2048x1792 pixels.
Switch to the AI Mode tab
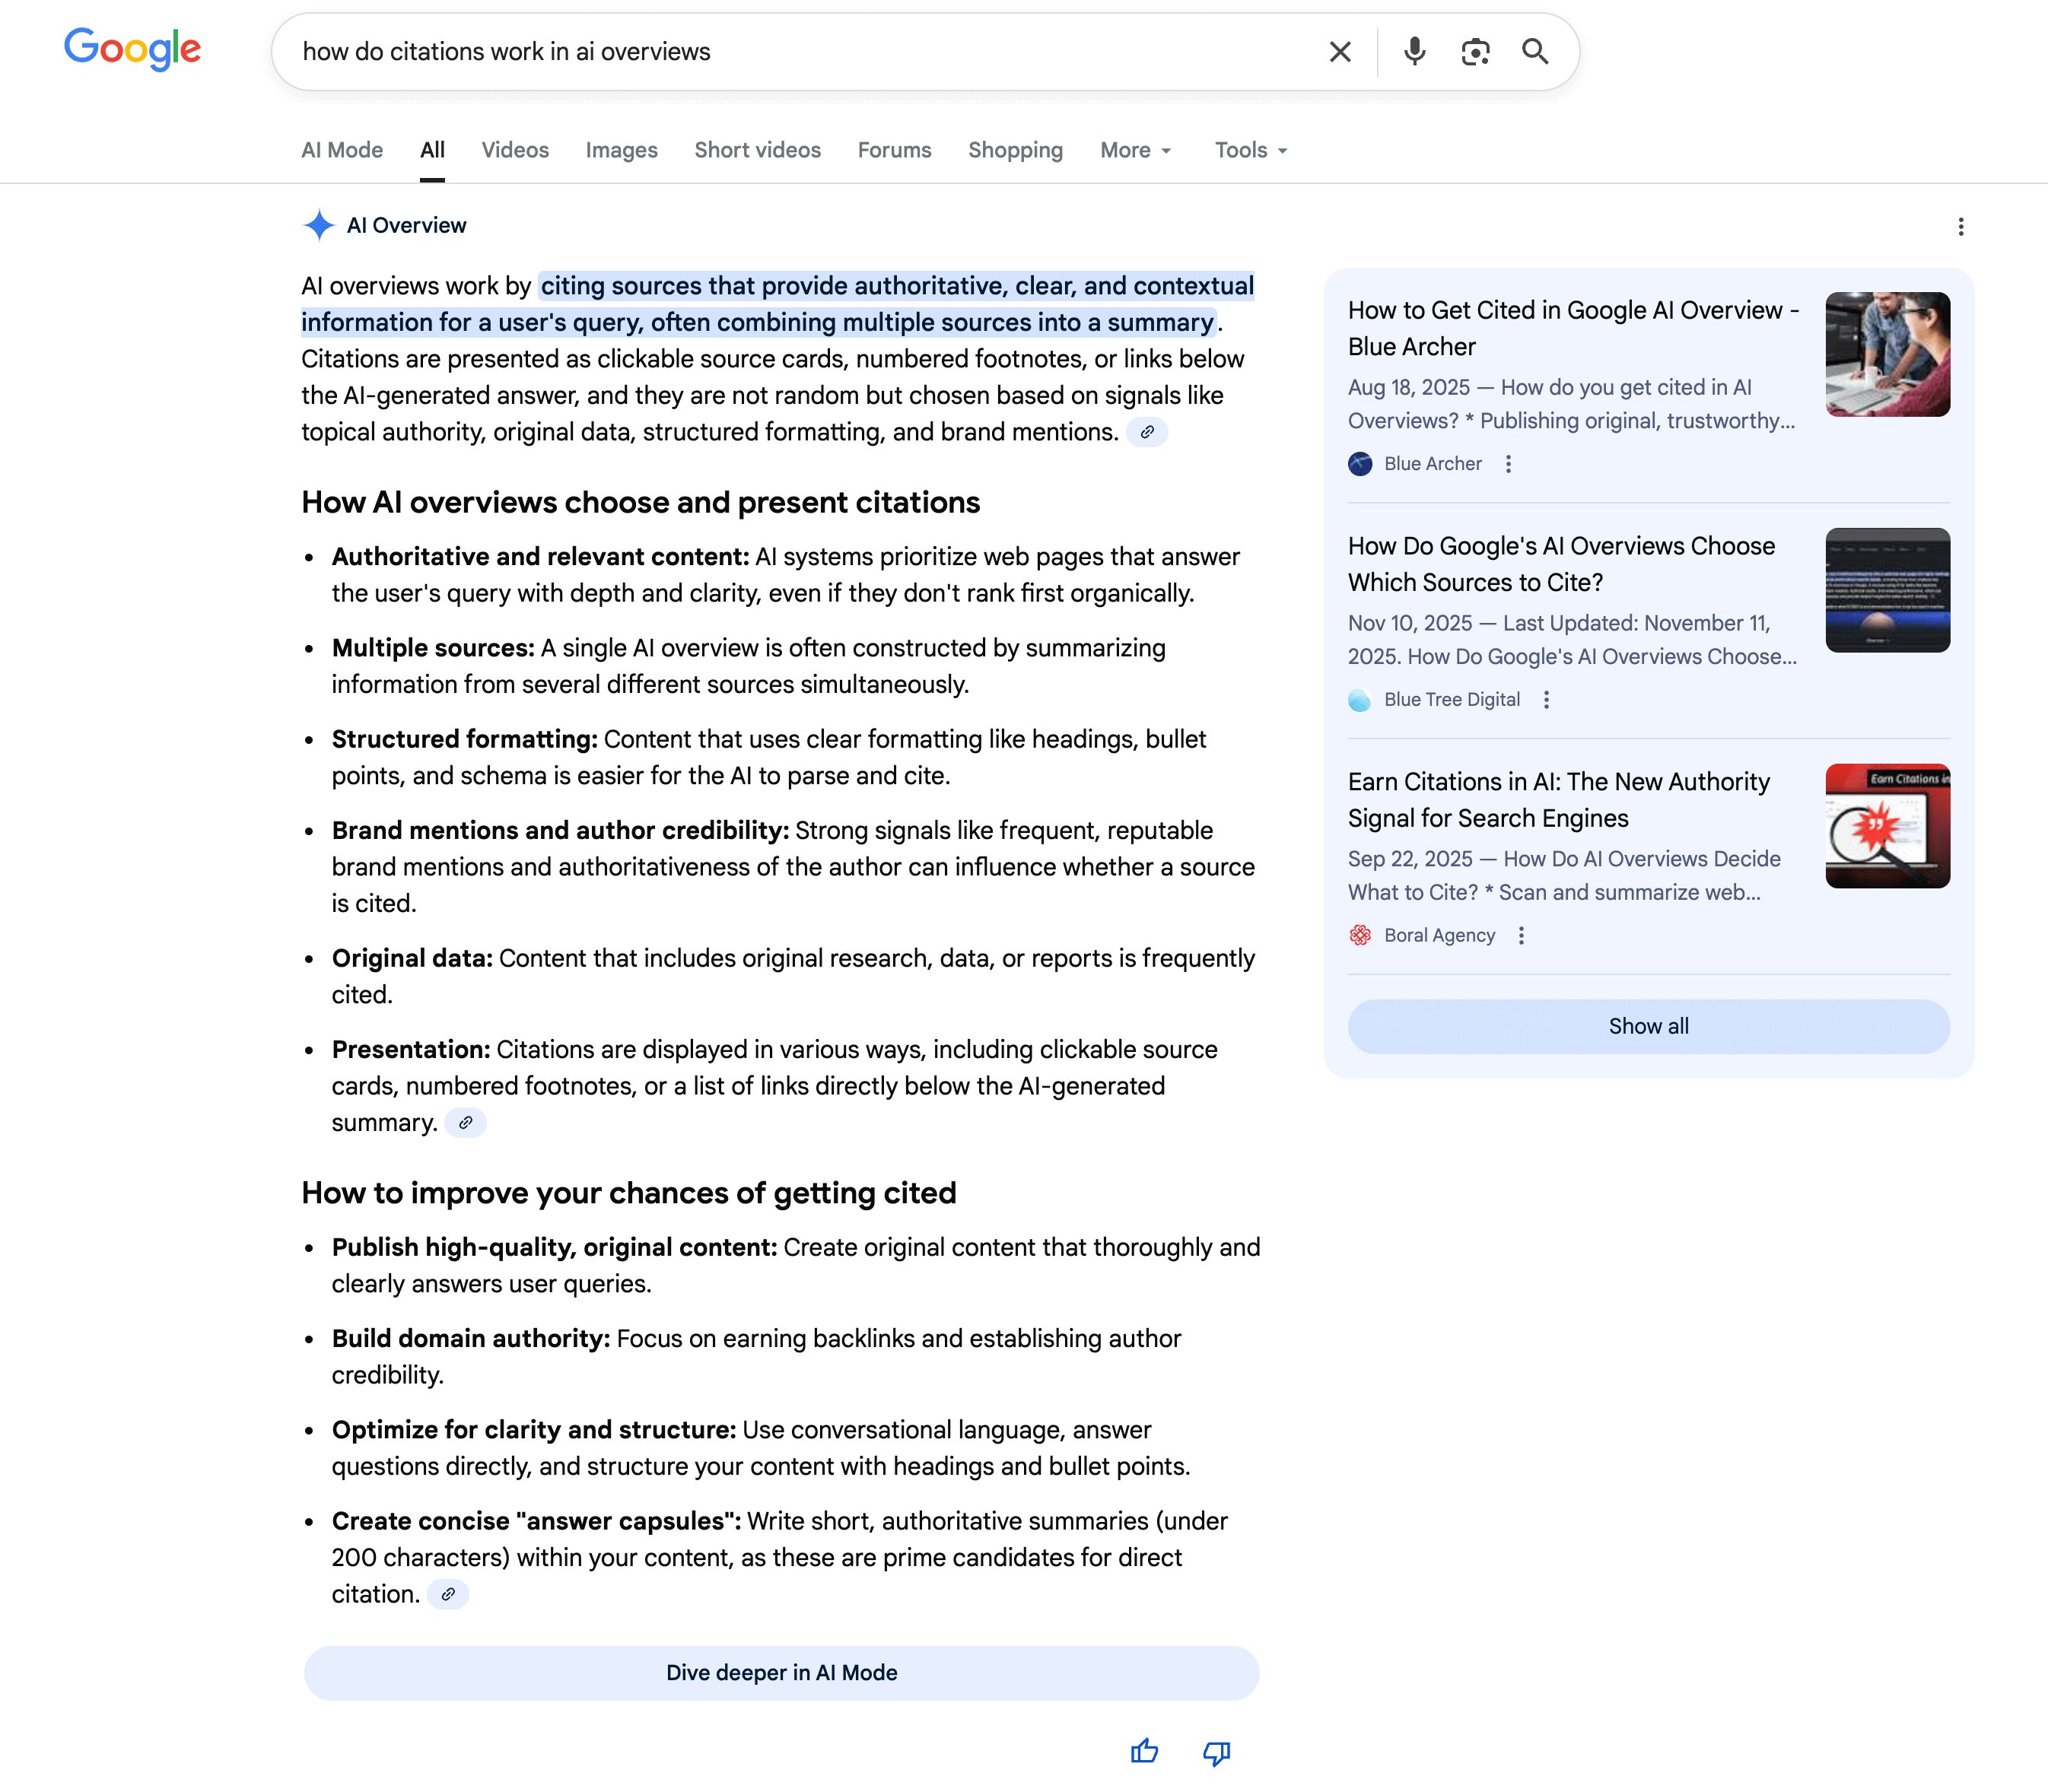pyautogui.click(x=342, y=150)
